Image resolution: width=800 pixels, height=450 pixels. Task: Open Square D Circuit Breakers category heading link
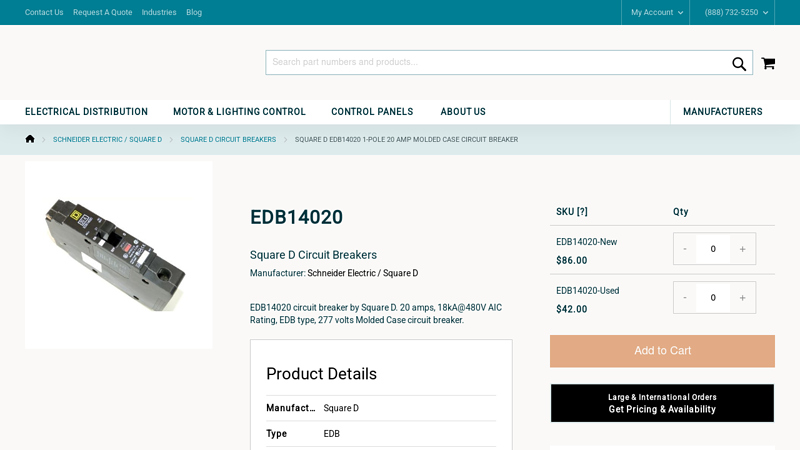[313, 255]
